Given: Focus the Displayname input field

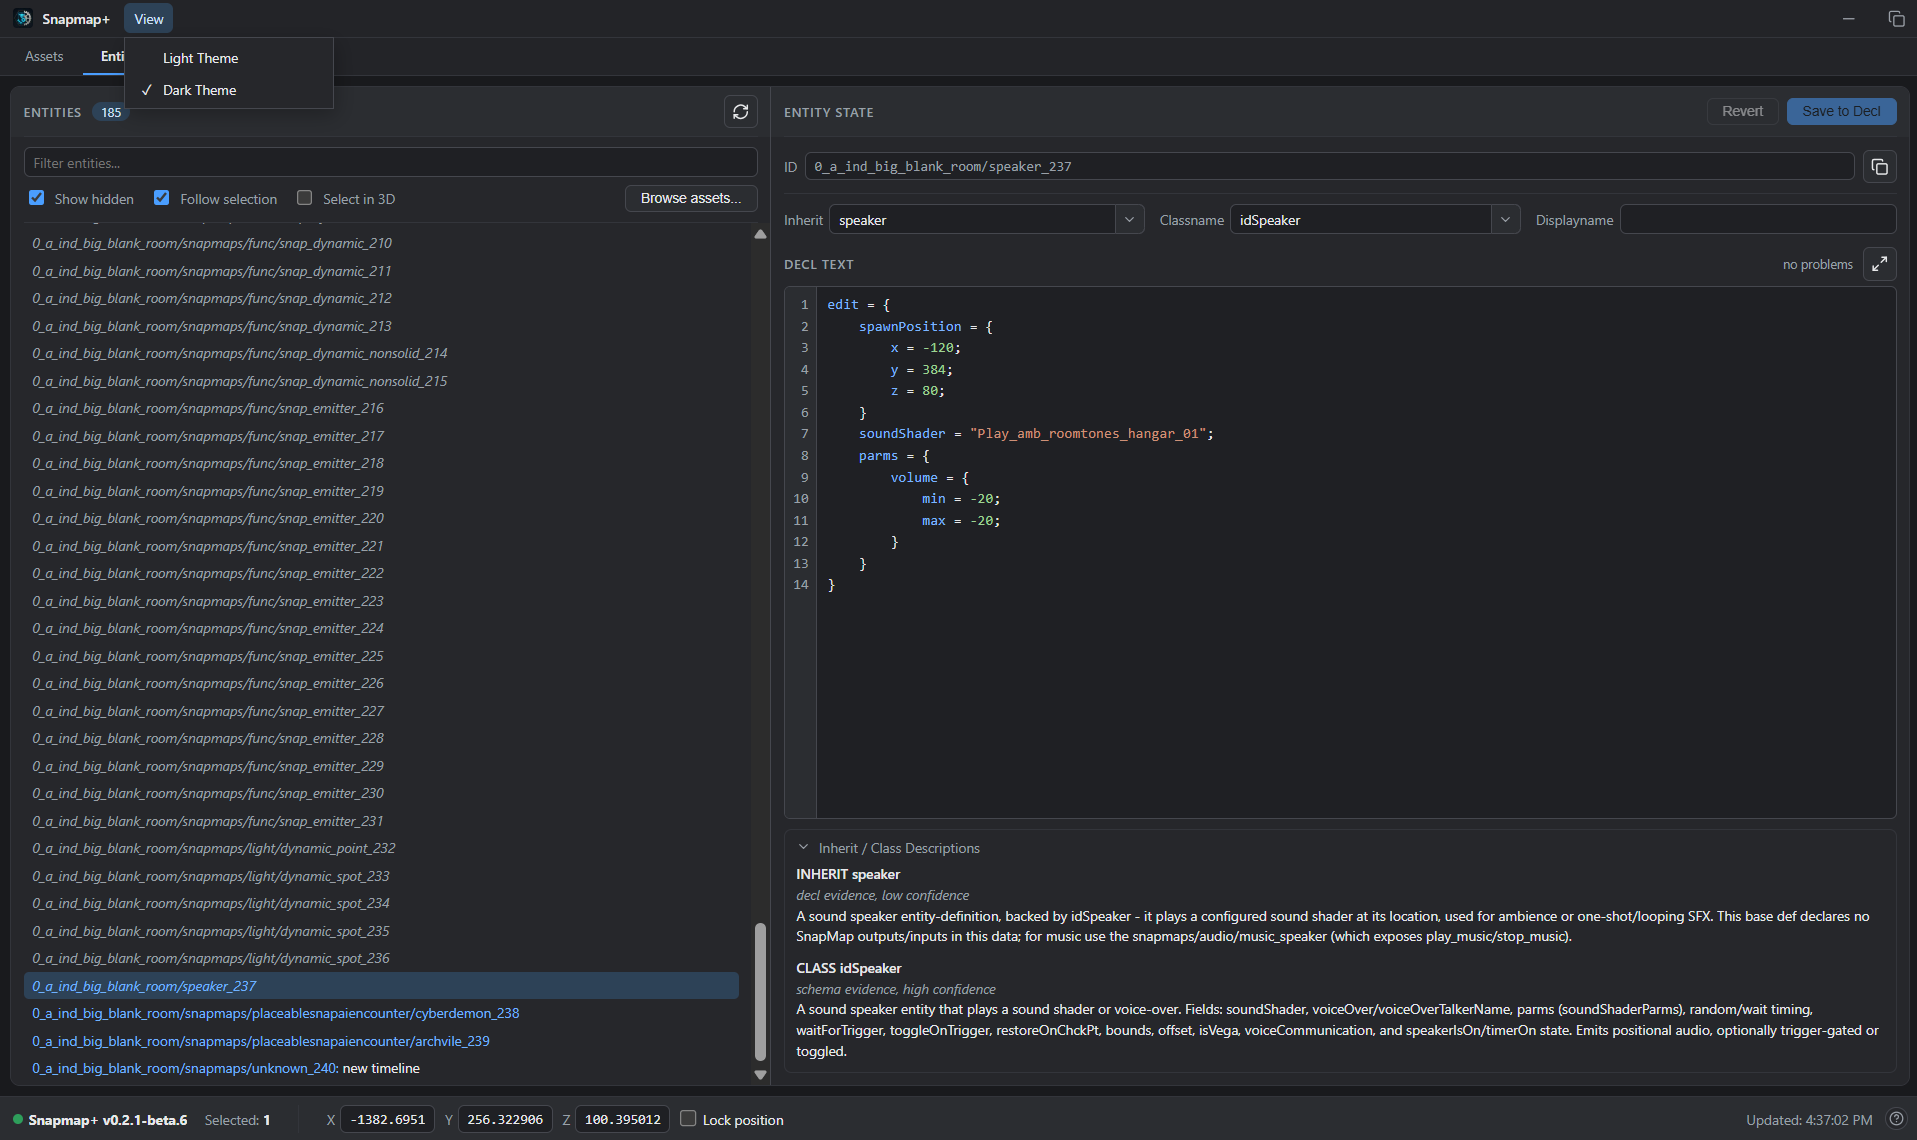Looking at the screenshot, I should point(1757,220).
